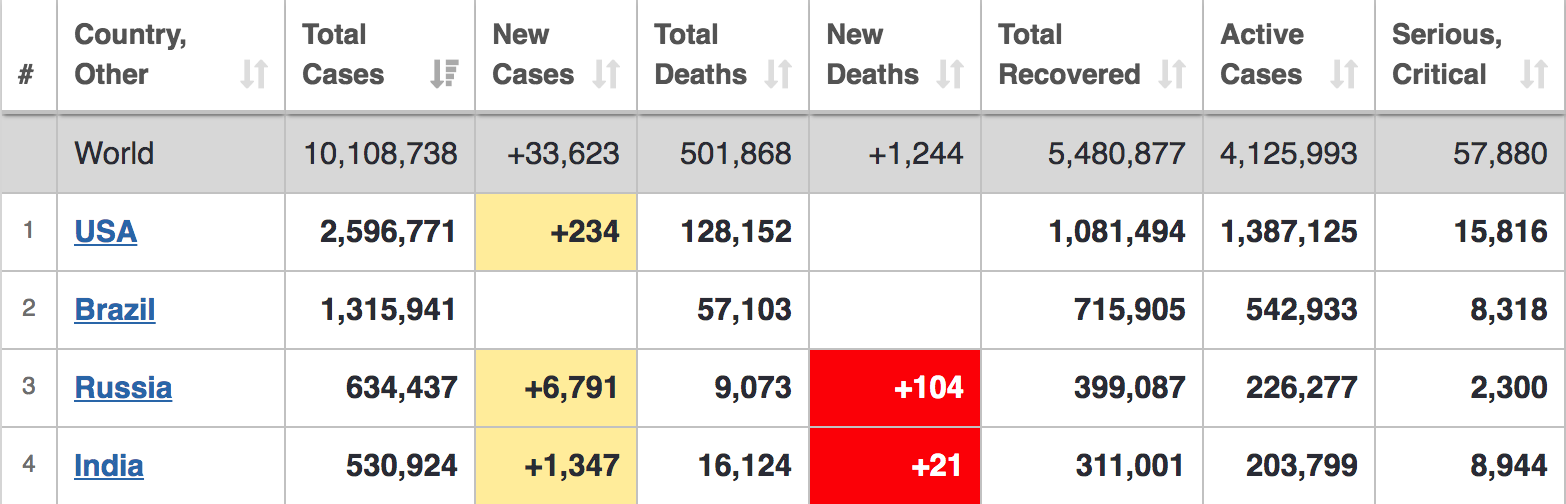Select Brazil's 715,905 total recovered cell
Viewport: 1566px width, 504px height.
(1130, 310)
